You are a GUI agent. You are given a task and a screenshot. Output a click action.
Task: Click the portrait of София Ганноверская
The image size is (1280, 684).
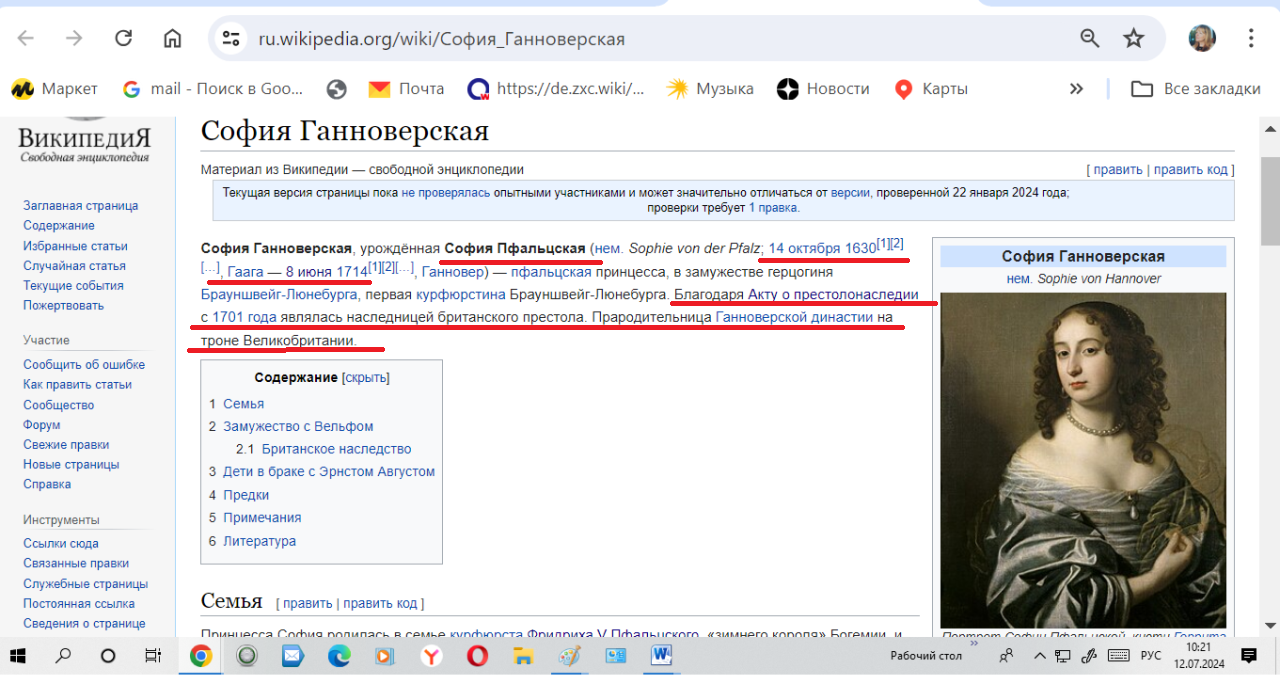click(x=1083, y=460)
